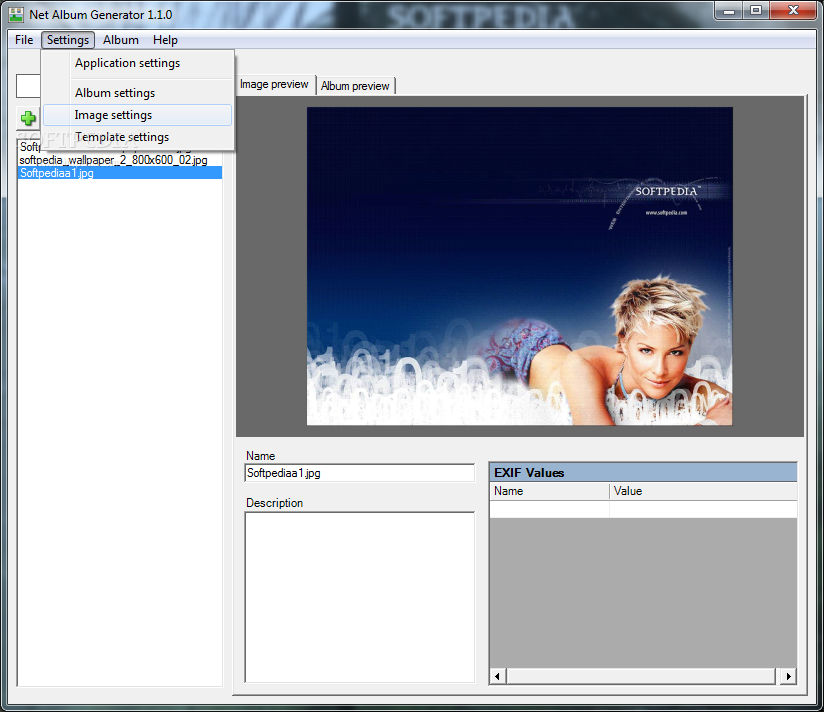Click the green plus add-image icon
The width and height of the screenshot is (824, 712).
[28, 118]
